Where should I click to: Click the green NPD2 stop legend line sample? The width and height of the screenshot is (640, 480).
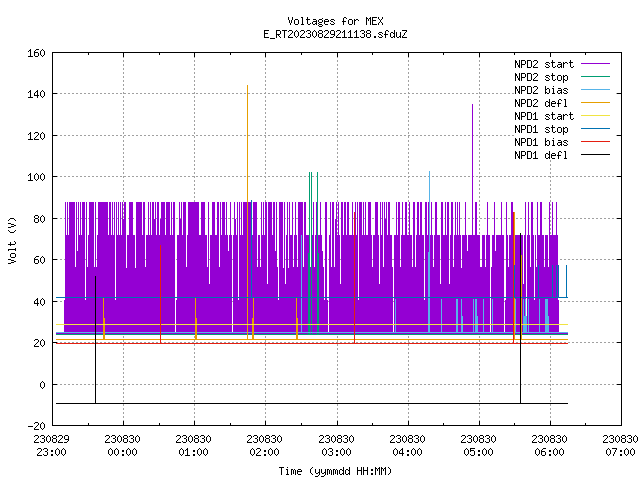coord(595,76)
